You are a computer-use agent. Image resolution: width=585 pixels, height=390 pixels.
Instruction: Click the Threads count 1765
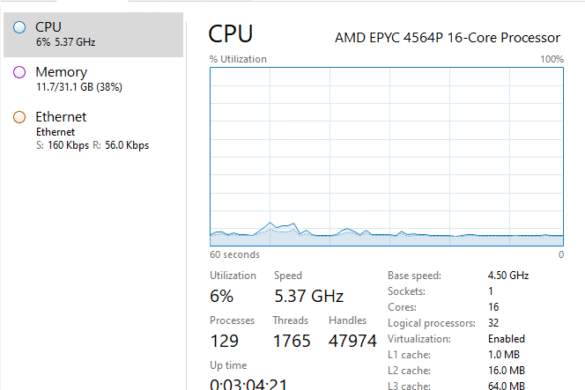291,341
